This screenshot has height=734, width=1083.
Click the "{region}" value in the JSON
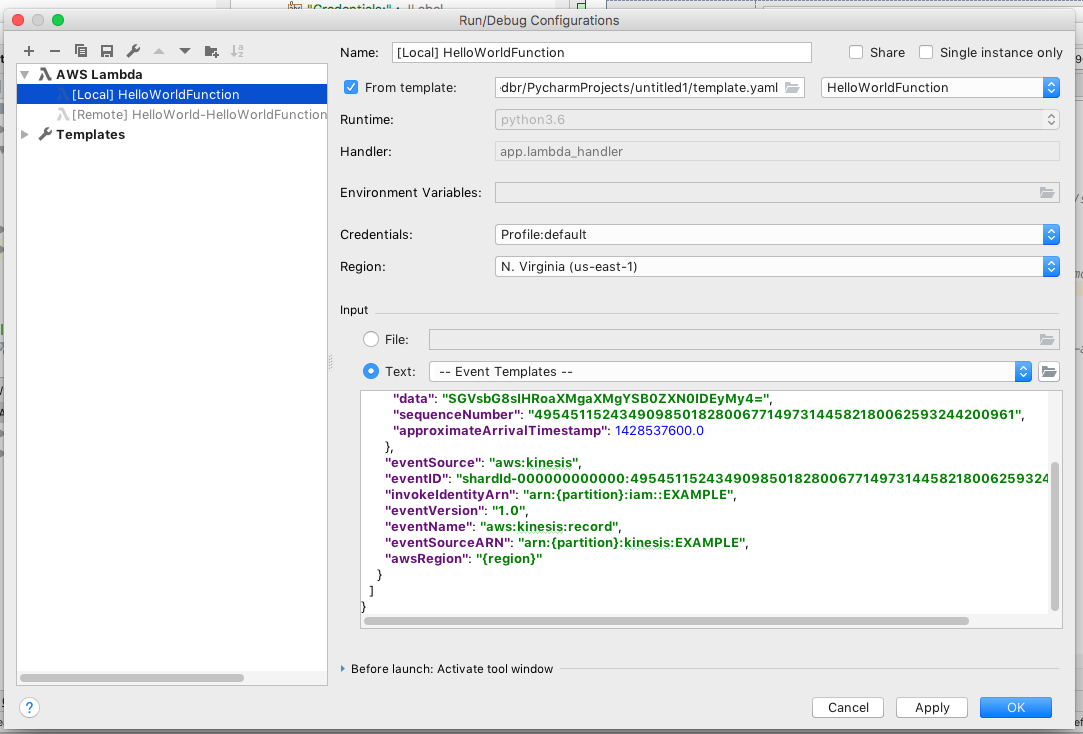click(509, 559)
